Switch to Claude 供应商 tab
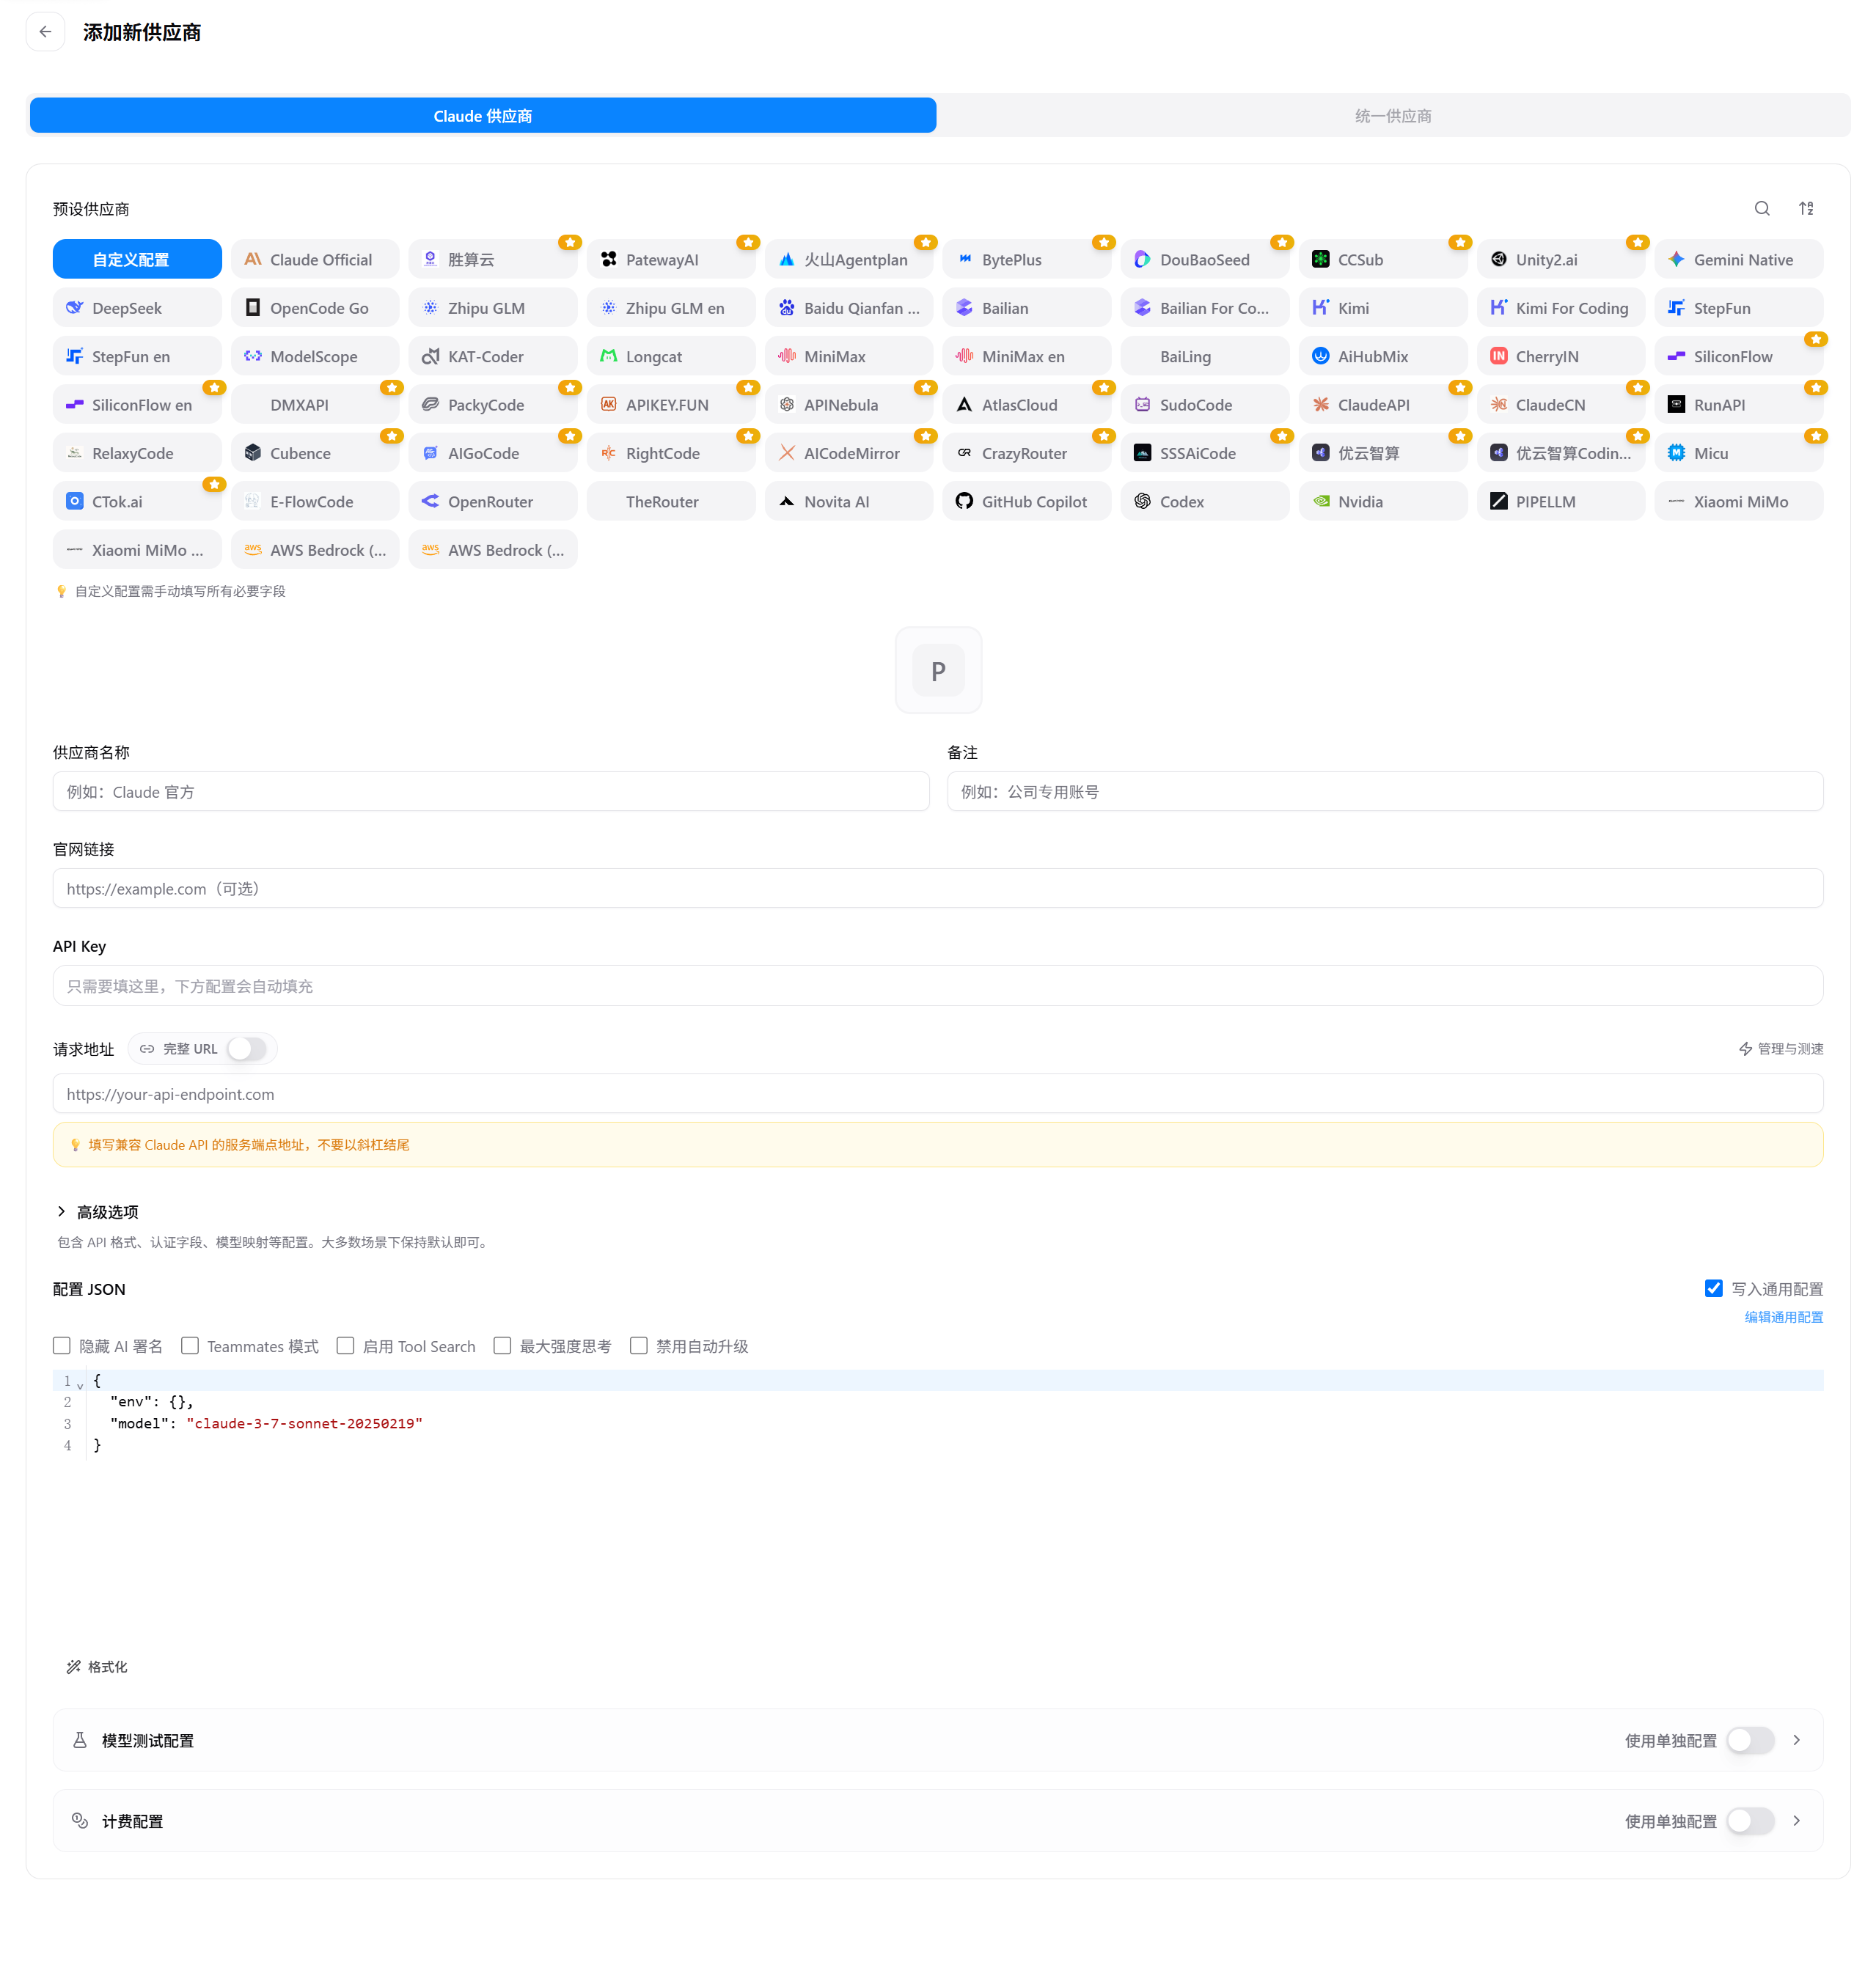 click(x=483, y=115)
